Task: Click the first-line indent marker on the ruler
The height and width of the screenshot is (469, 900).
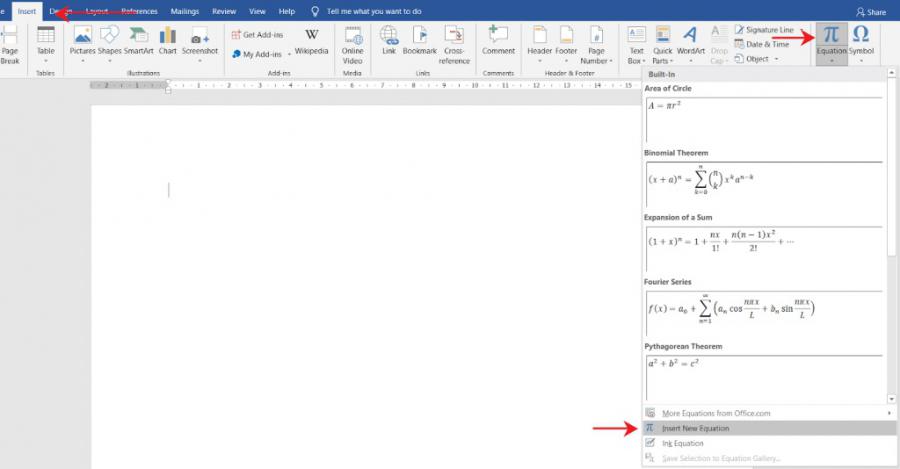Action: (168, 83)
